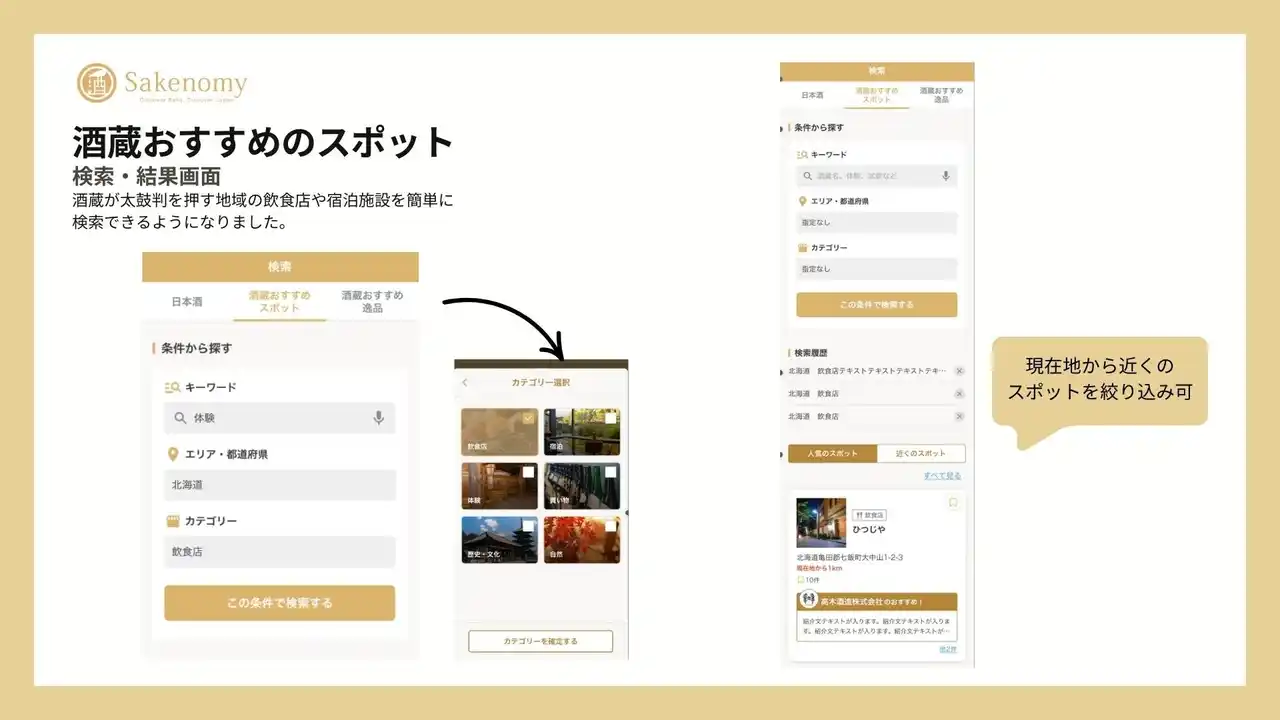Delete the last search history entry
The width and height of the screenshot is (1280, 720).
pos(959,416)
